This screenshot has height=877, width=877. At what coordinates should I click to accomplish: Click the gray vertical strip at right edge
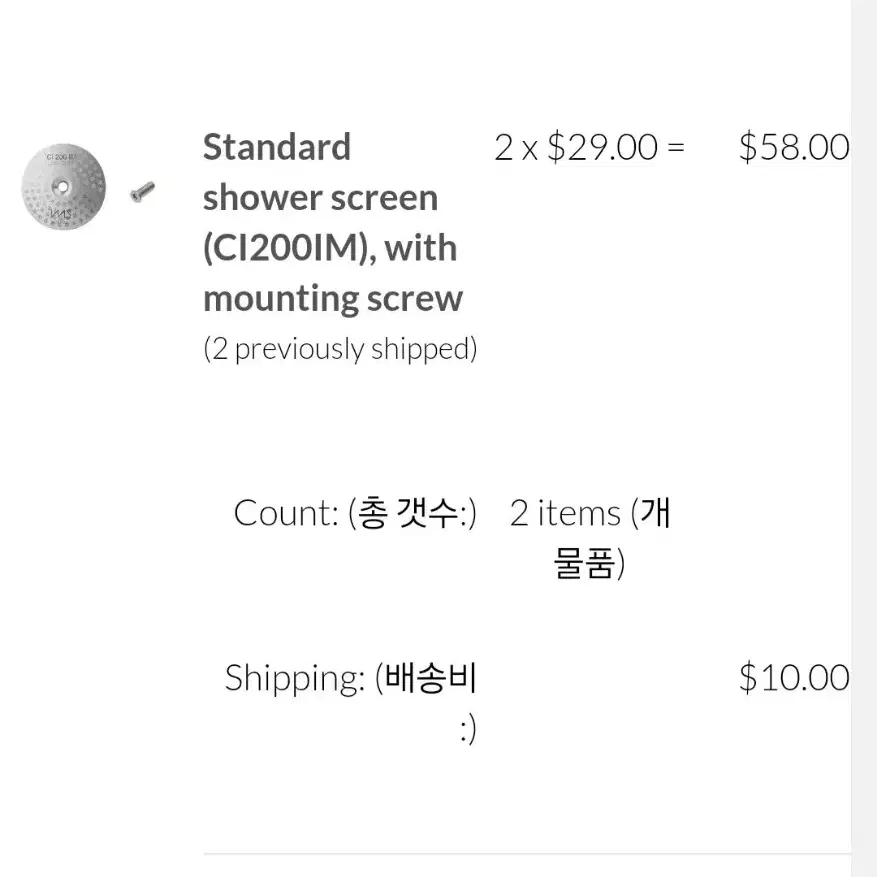[864, 438]
